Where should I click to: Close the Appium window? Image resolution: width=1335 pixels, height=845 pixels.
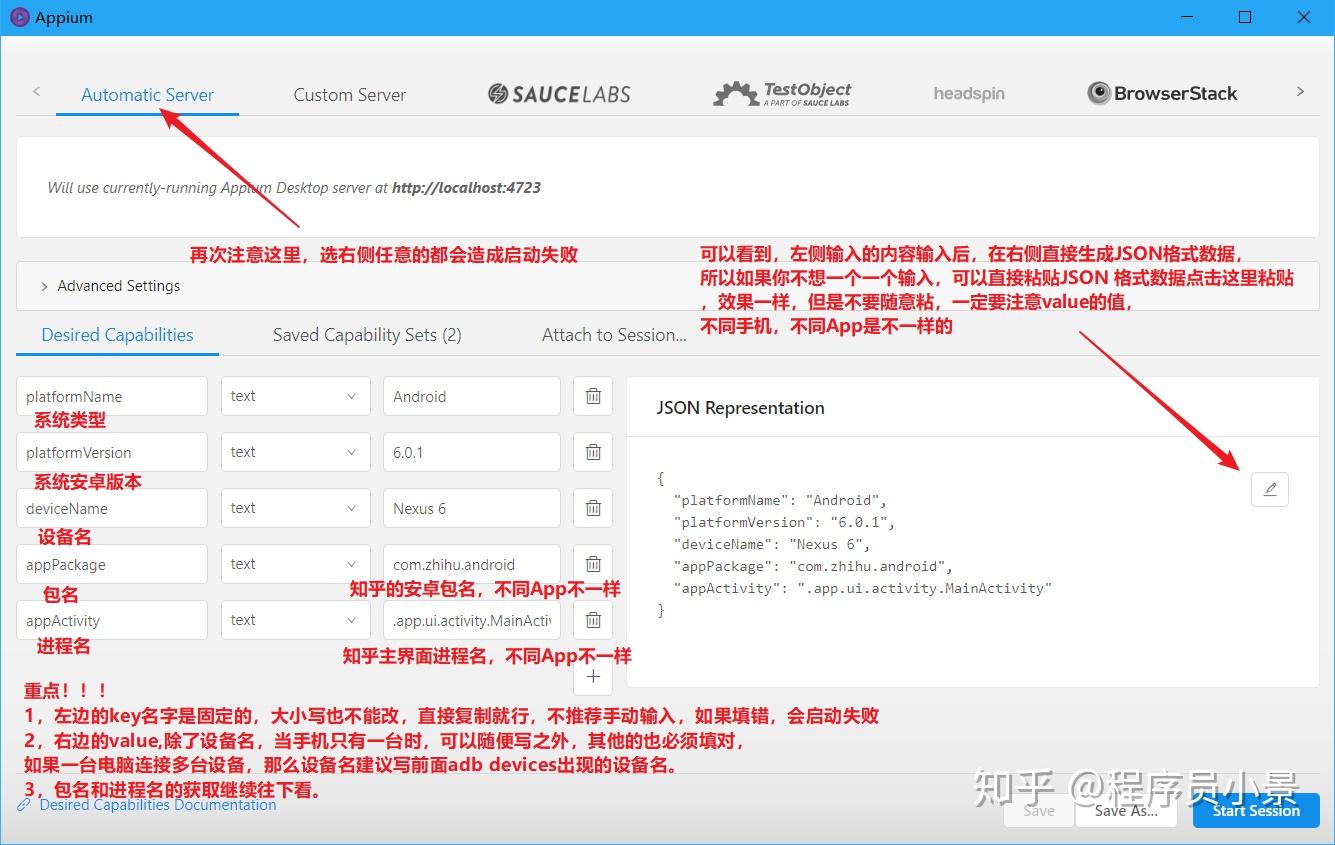[1304, 18]
